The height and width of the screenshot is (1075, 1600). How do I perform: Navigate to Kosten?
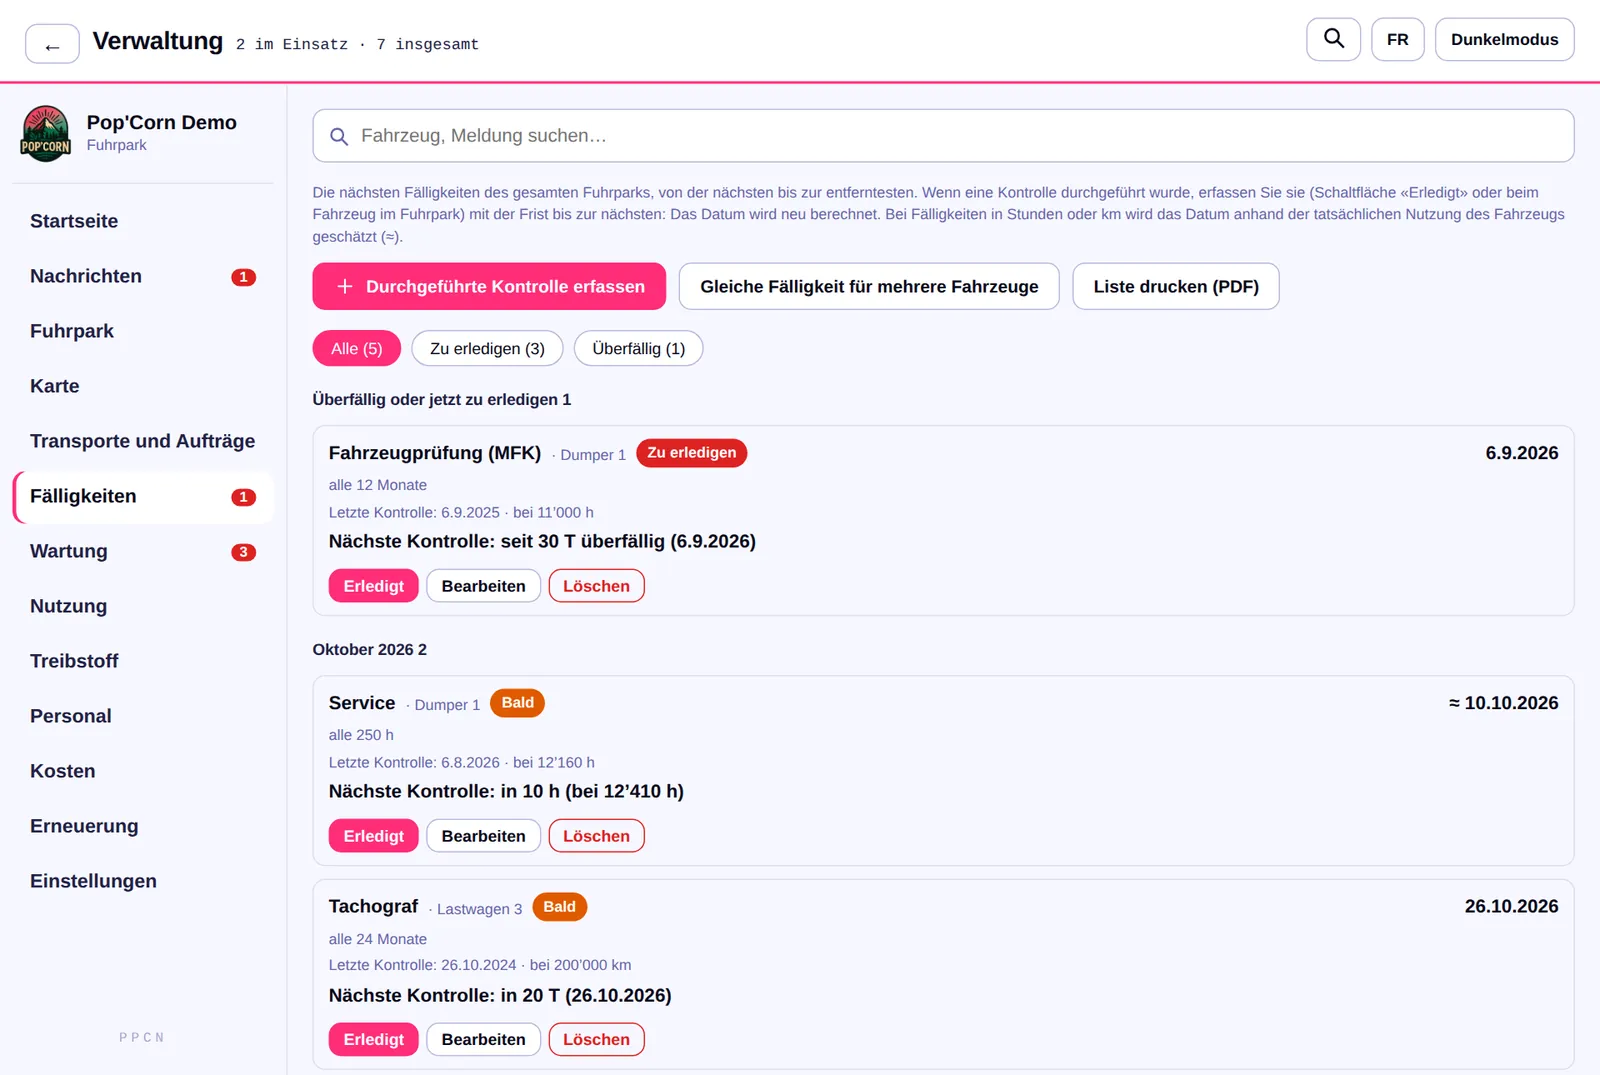tap(143, 771)
